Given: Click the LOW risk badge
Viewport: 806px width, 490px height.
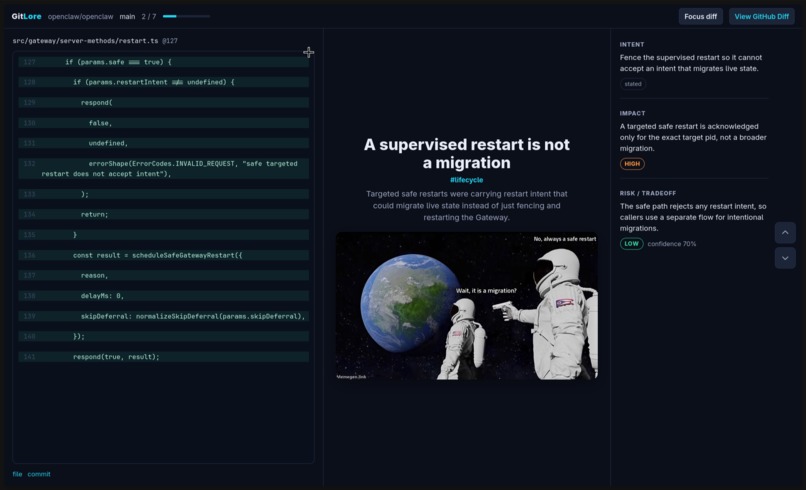Looking at the screenshot, I should pos(631,244).
